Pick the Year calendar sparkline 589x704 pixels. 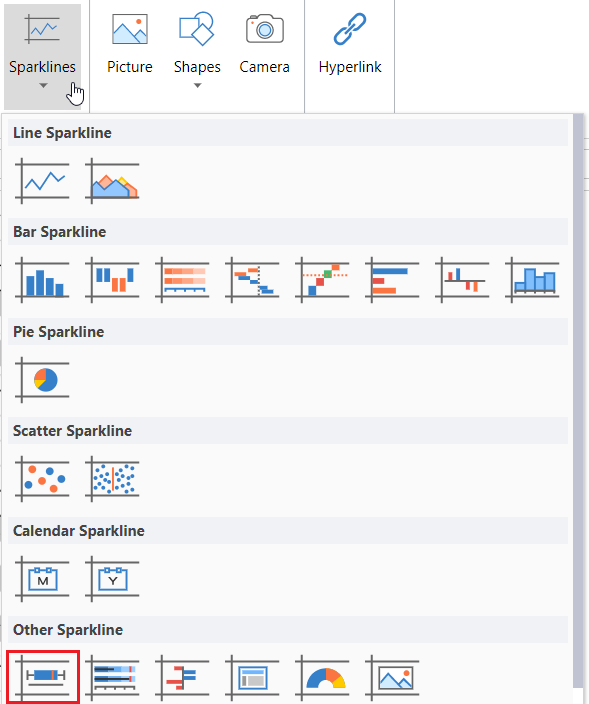pos(112,578)
